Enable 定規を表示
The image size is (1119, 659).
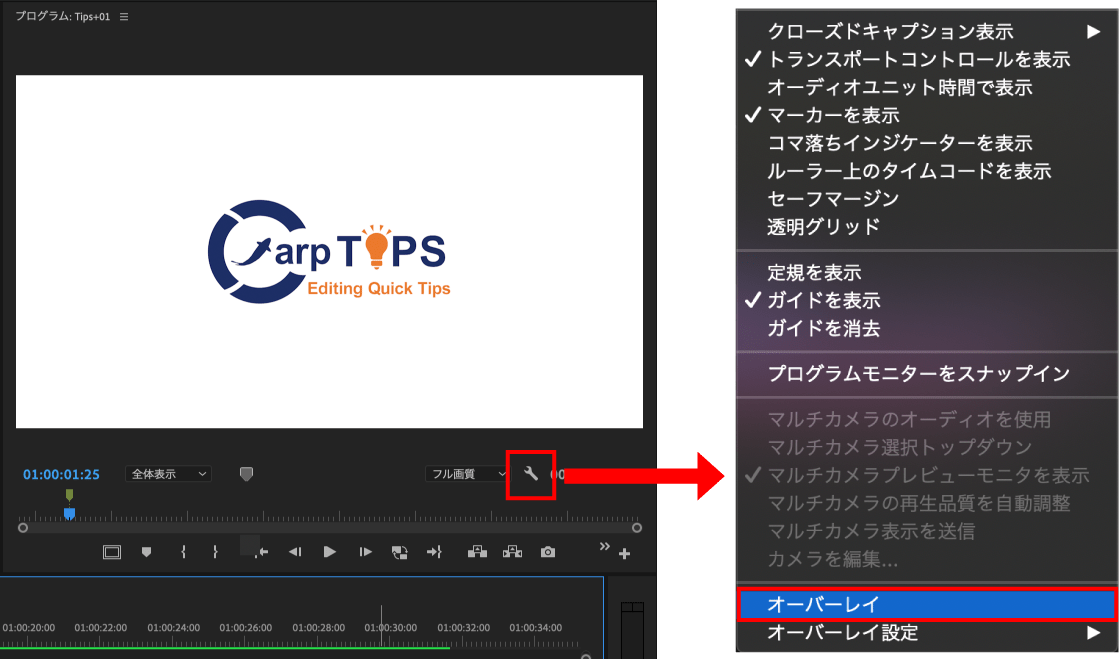click(926, 272)
